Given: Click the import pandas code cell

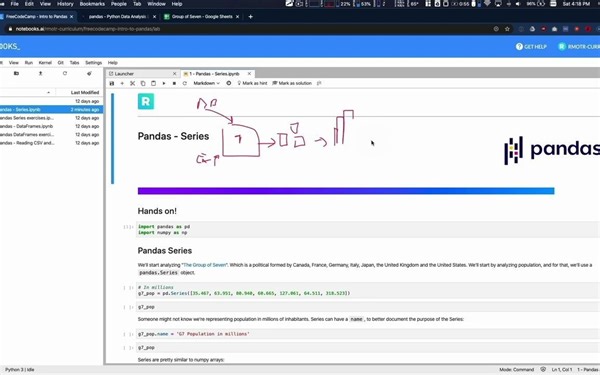Looking at the screenshot, I should [x=367, y=230].
